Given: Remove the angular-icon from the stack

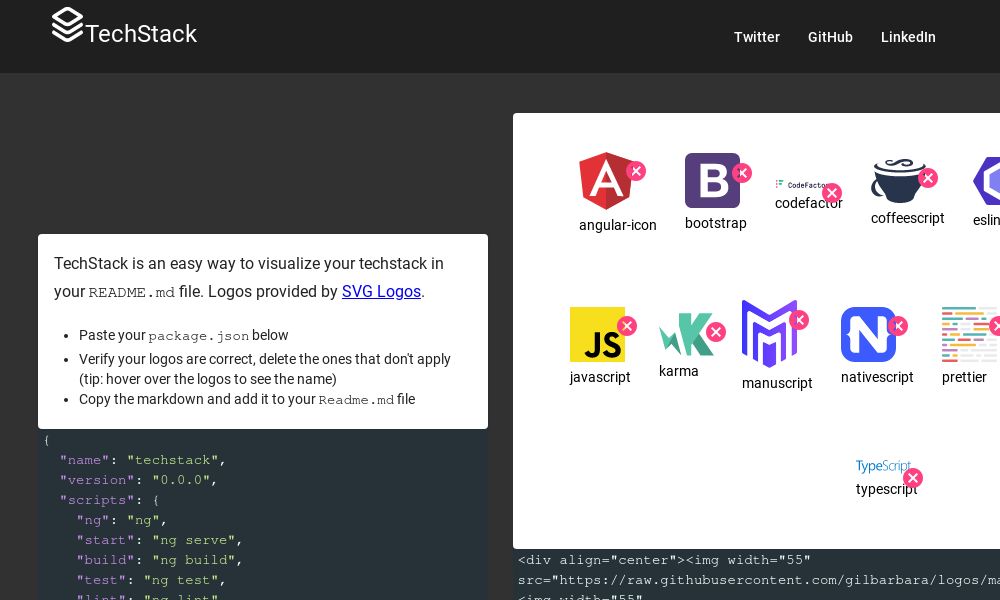Looking at the screenshot, I should click(x=637, y=171).
